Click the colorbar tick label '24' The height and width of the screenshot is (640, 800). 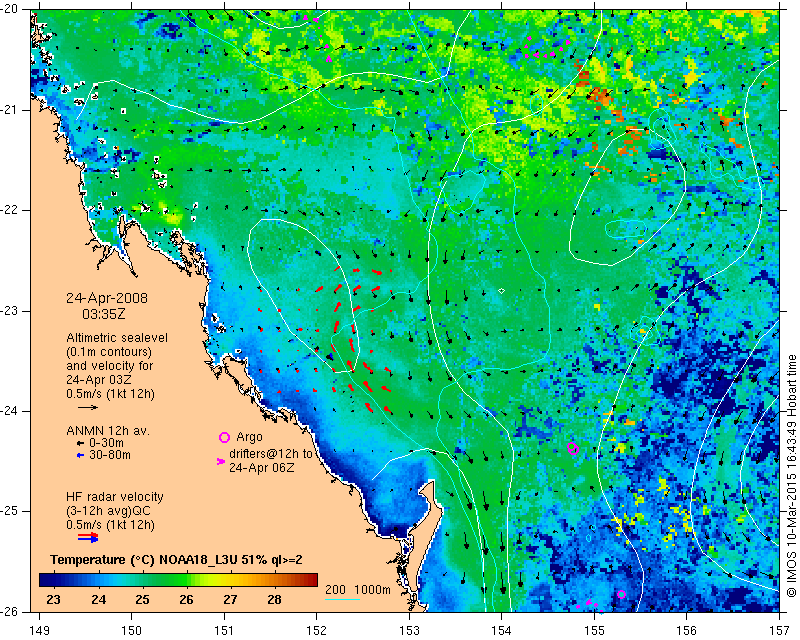(x=98, y=599)
